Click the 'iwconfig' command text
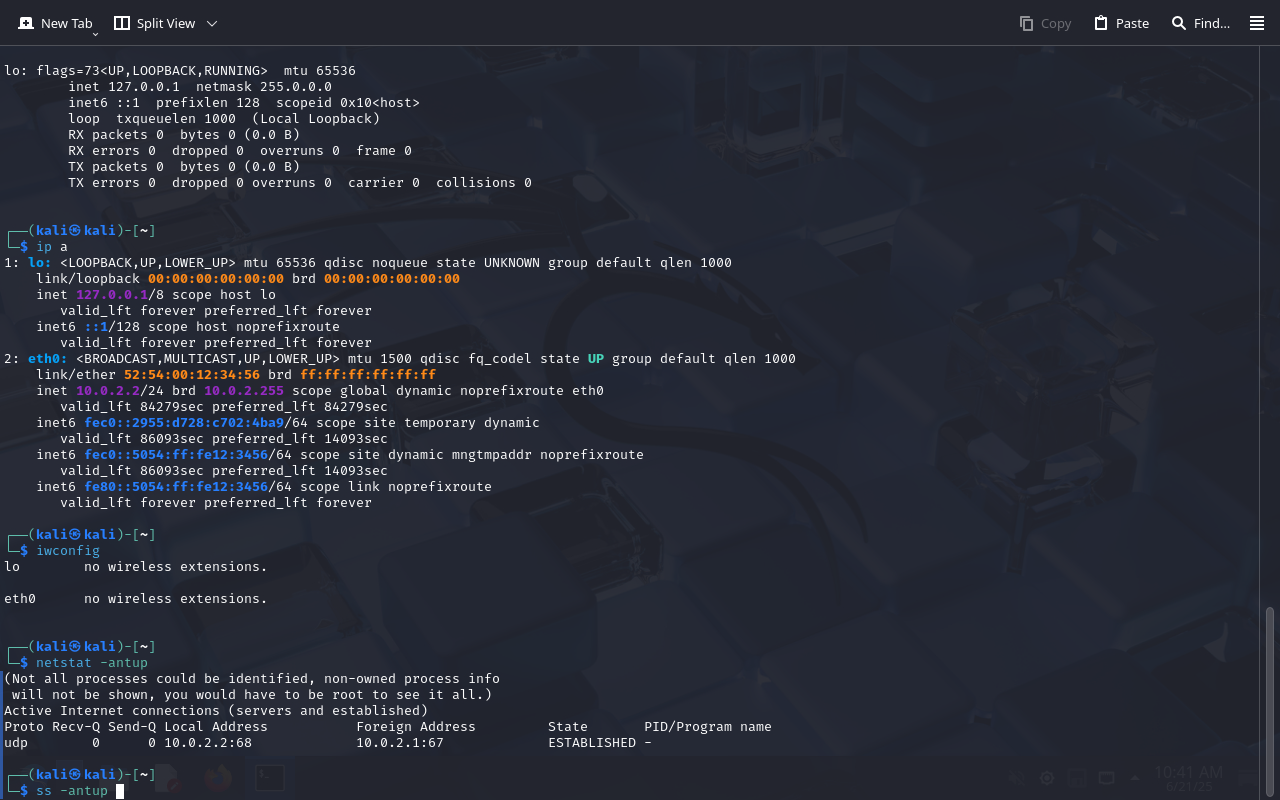This screenshot has height=800, width=1280. (x=68, y=551)
